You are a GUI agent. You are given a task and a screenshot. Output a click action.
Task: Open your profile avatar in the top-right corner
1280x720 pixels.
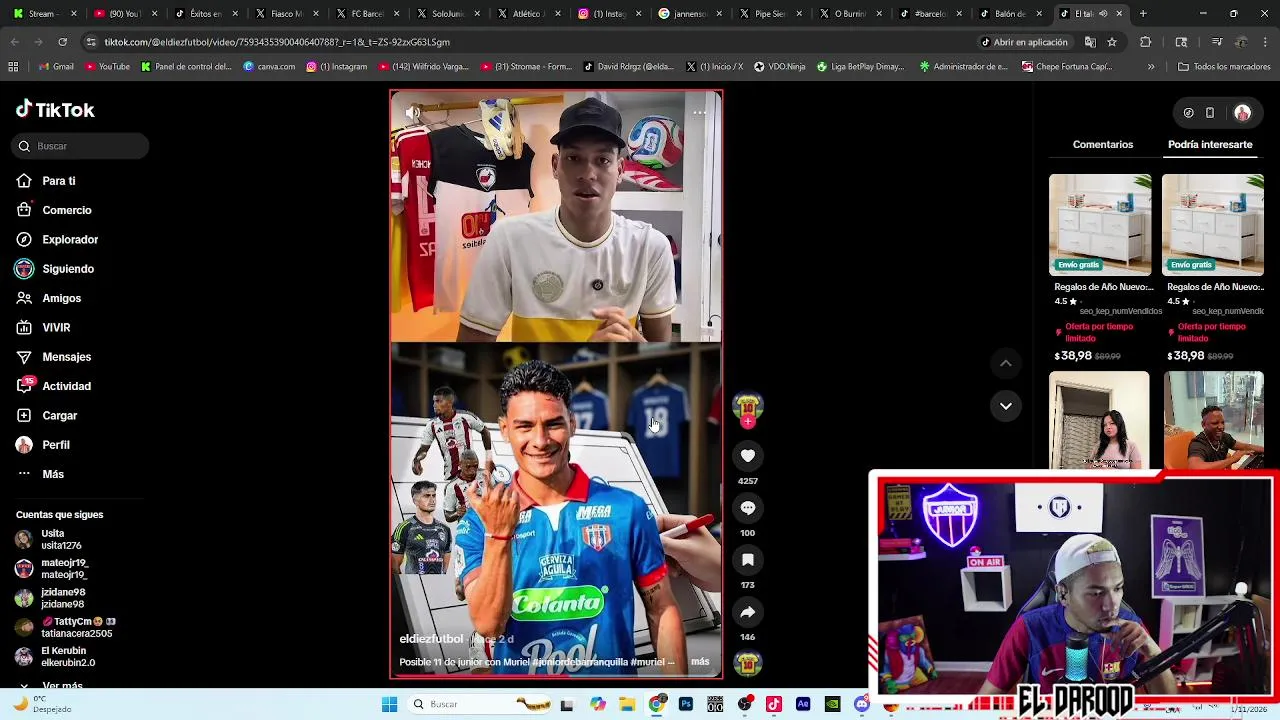pyautogui.click(x=1242, y=113)
